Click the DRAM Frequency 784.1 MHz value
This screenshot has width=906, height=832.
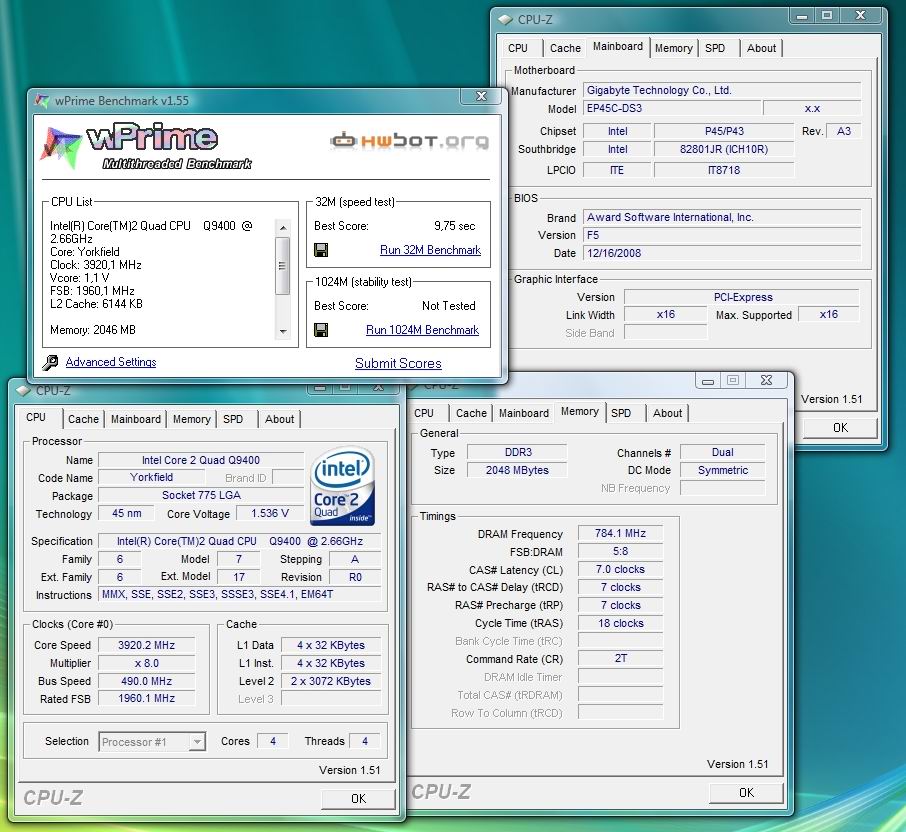click(x=620, y=533)
